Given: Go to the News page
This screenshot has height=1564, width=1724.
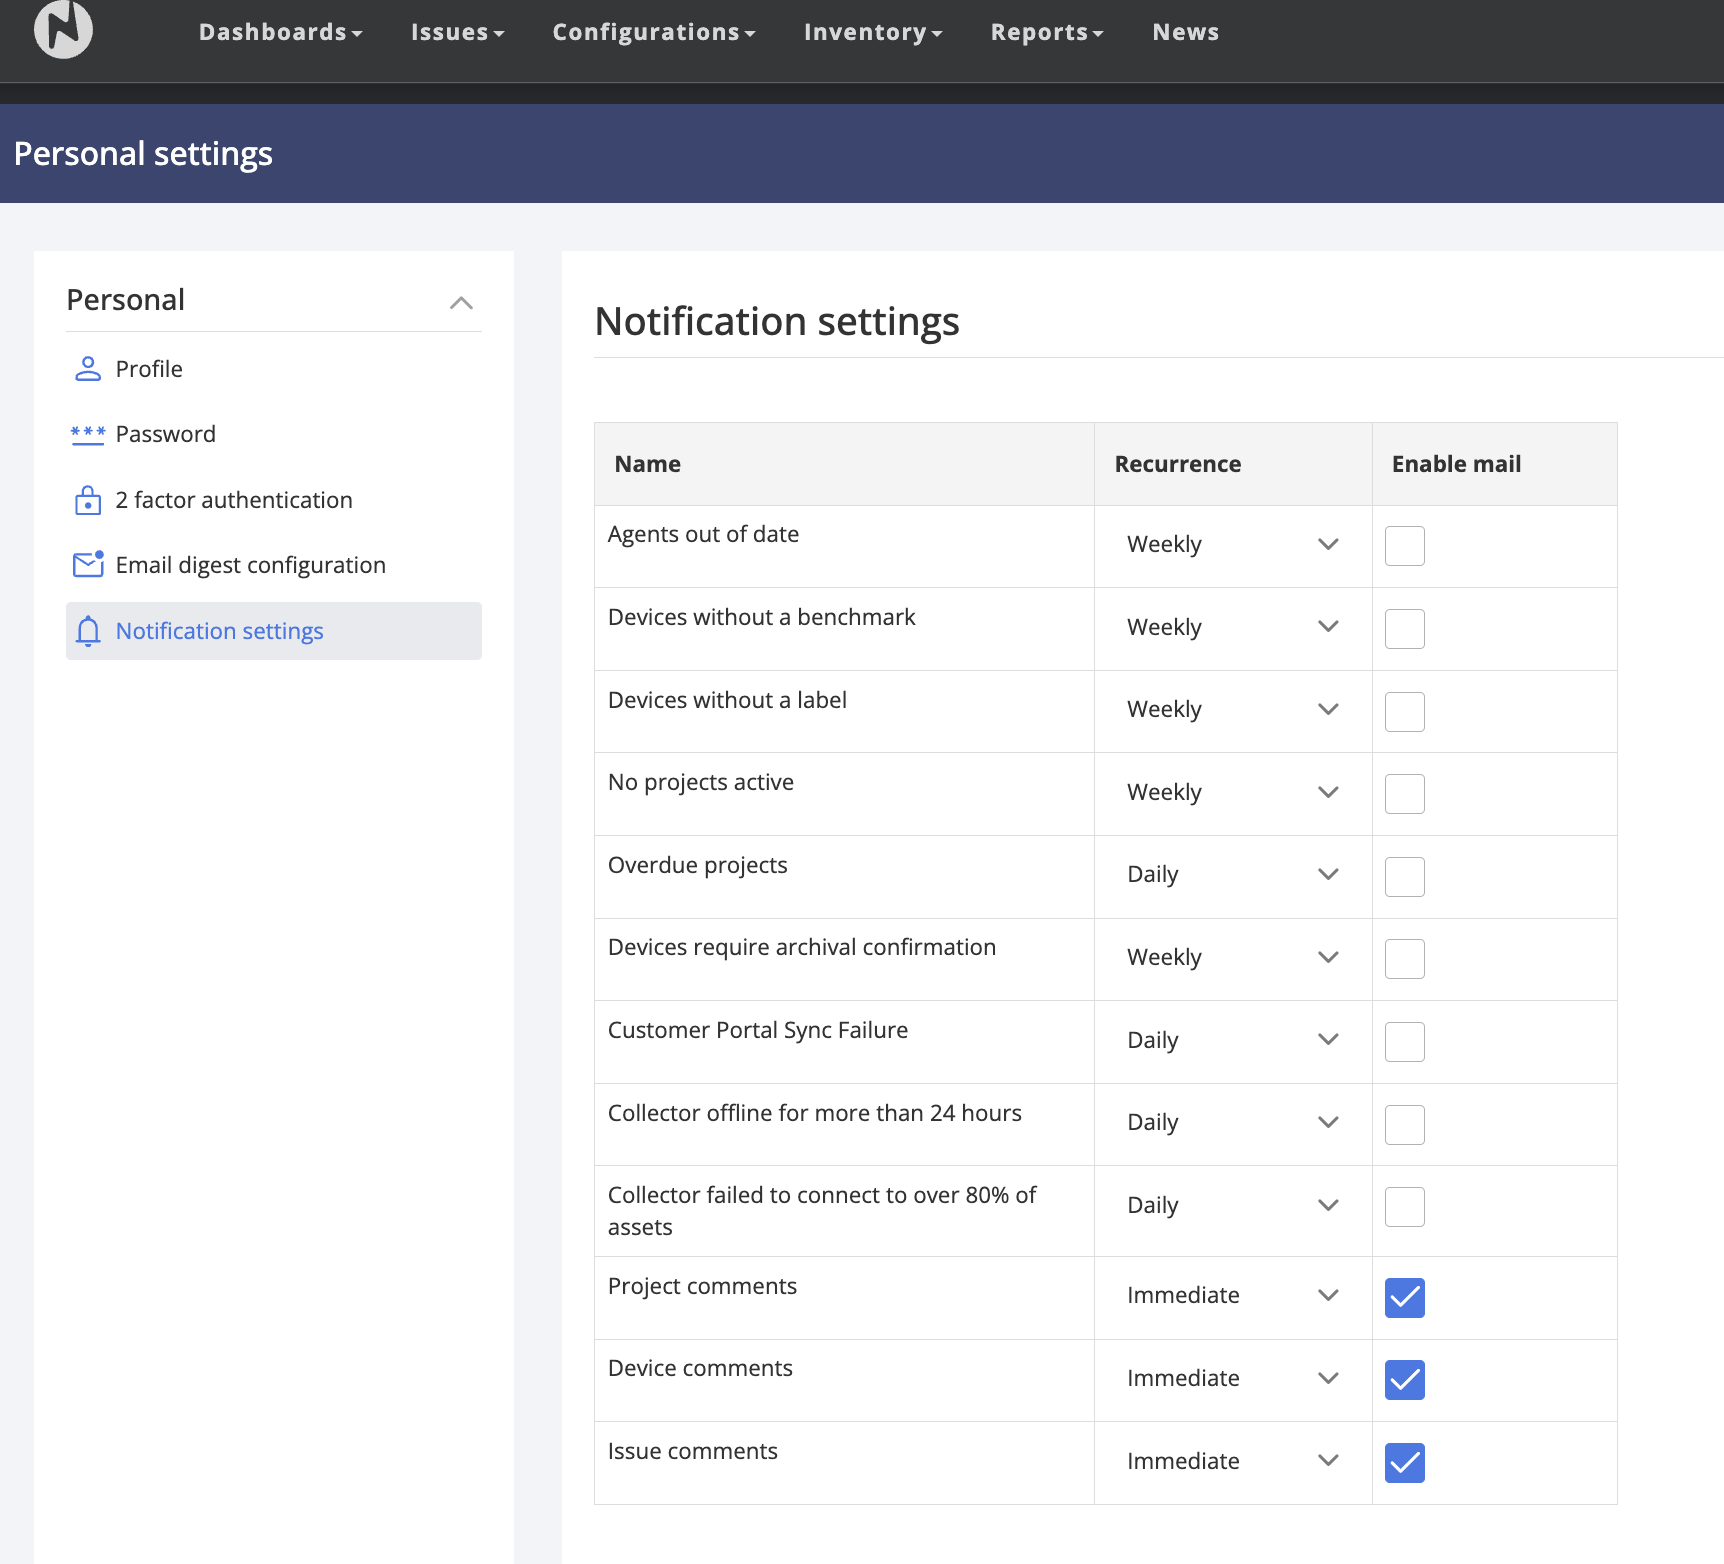Looking at the screenshot, I should (x=1185, y=32).
